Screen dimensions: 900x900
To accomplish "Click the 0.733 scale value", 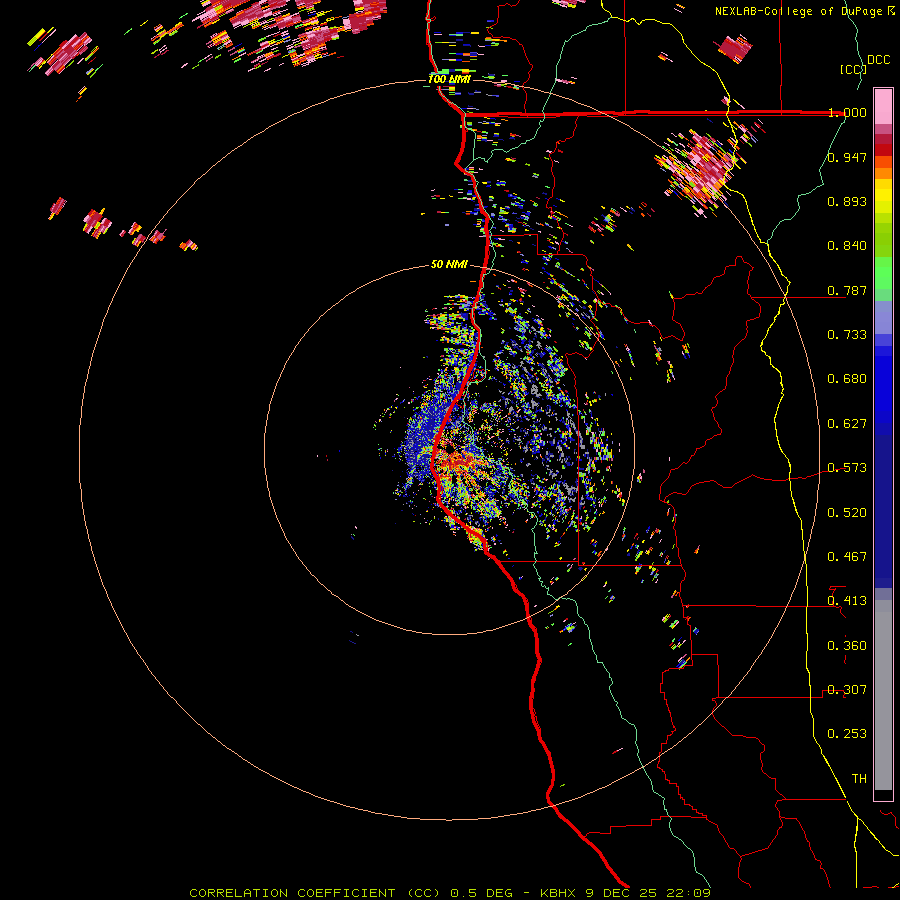I will 847,335.
